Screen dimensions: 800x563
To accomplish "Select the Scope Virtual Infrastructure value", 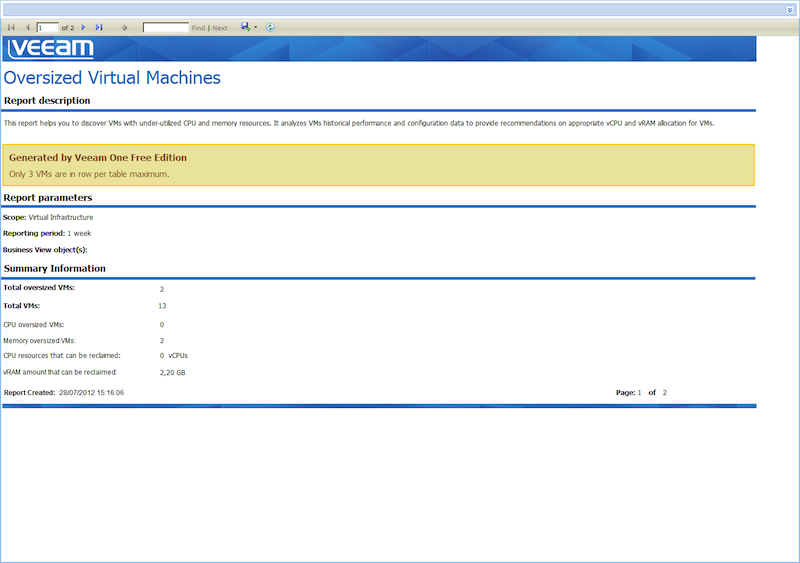I will 61,217.
